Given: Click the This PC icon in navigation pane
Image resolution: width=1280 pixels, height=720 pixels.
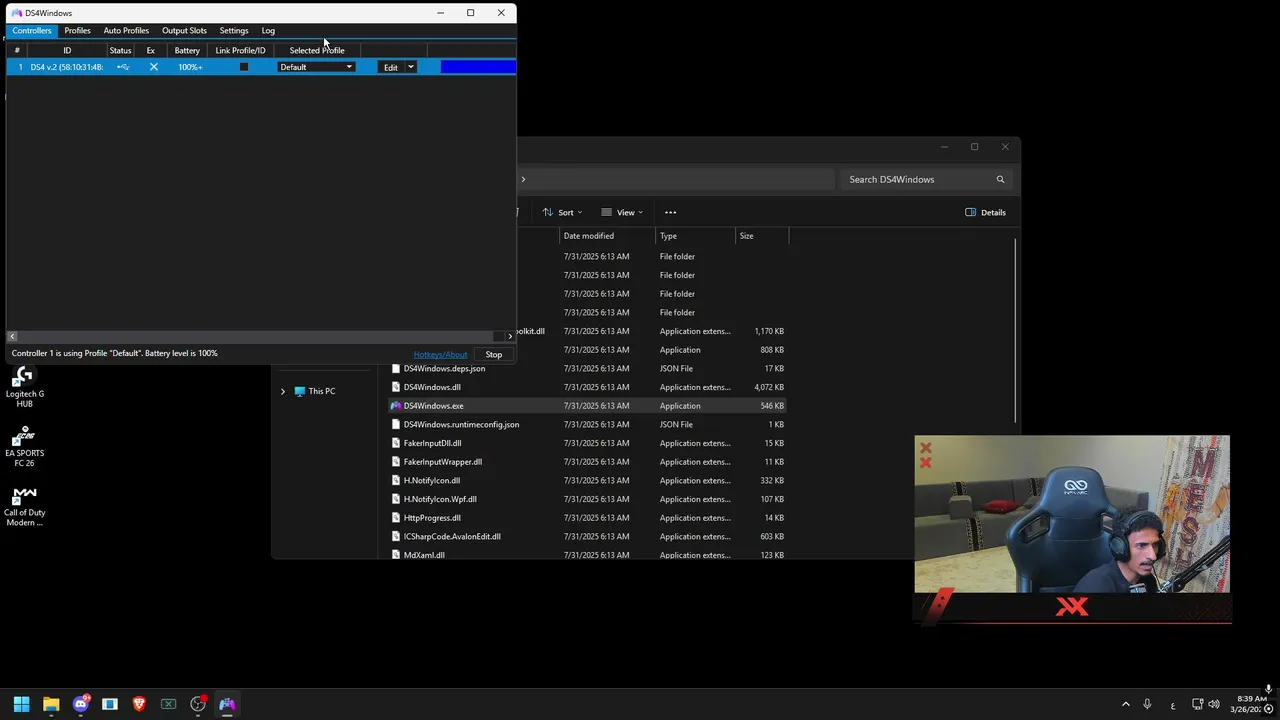Looking at the screenshot, I should pos(299,391).
